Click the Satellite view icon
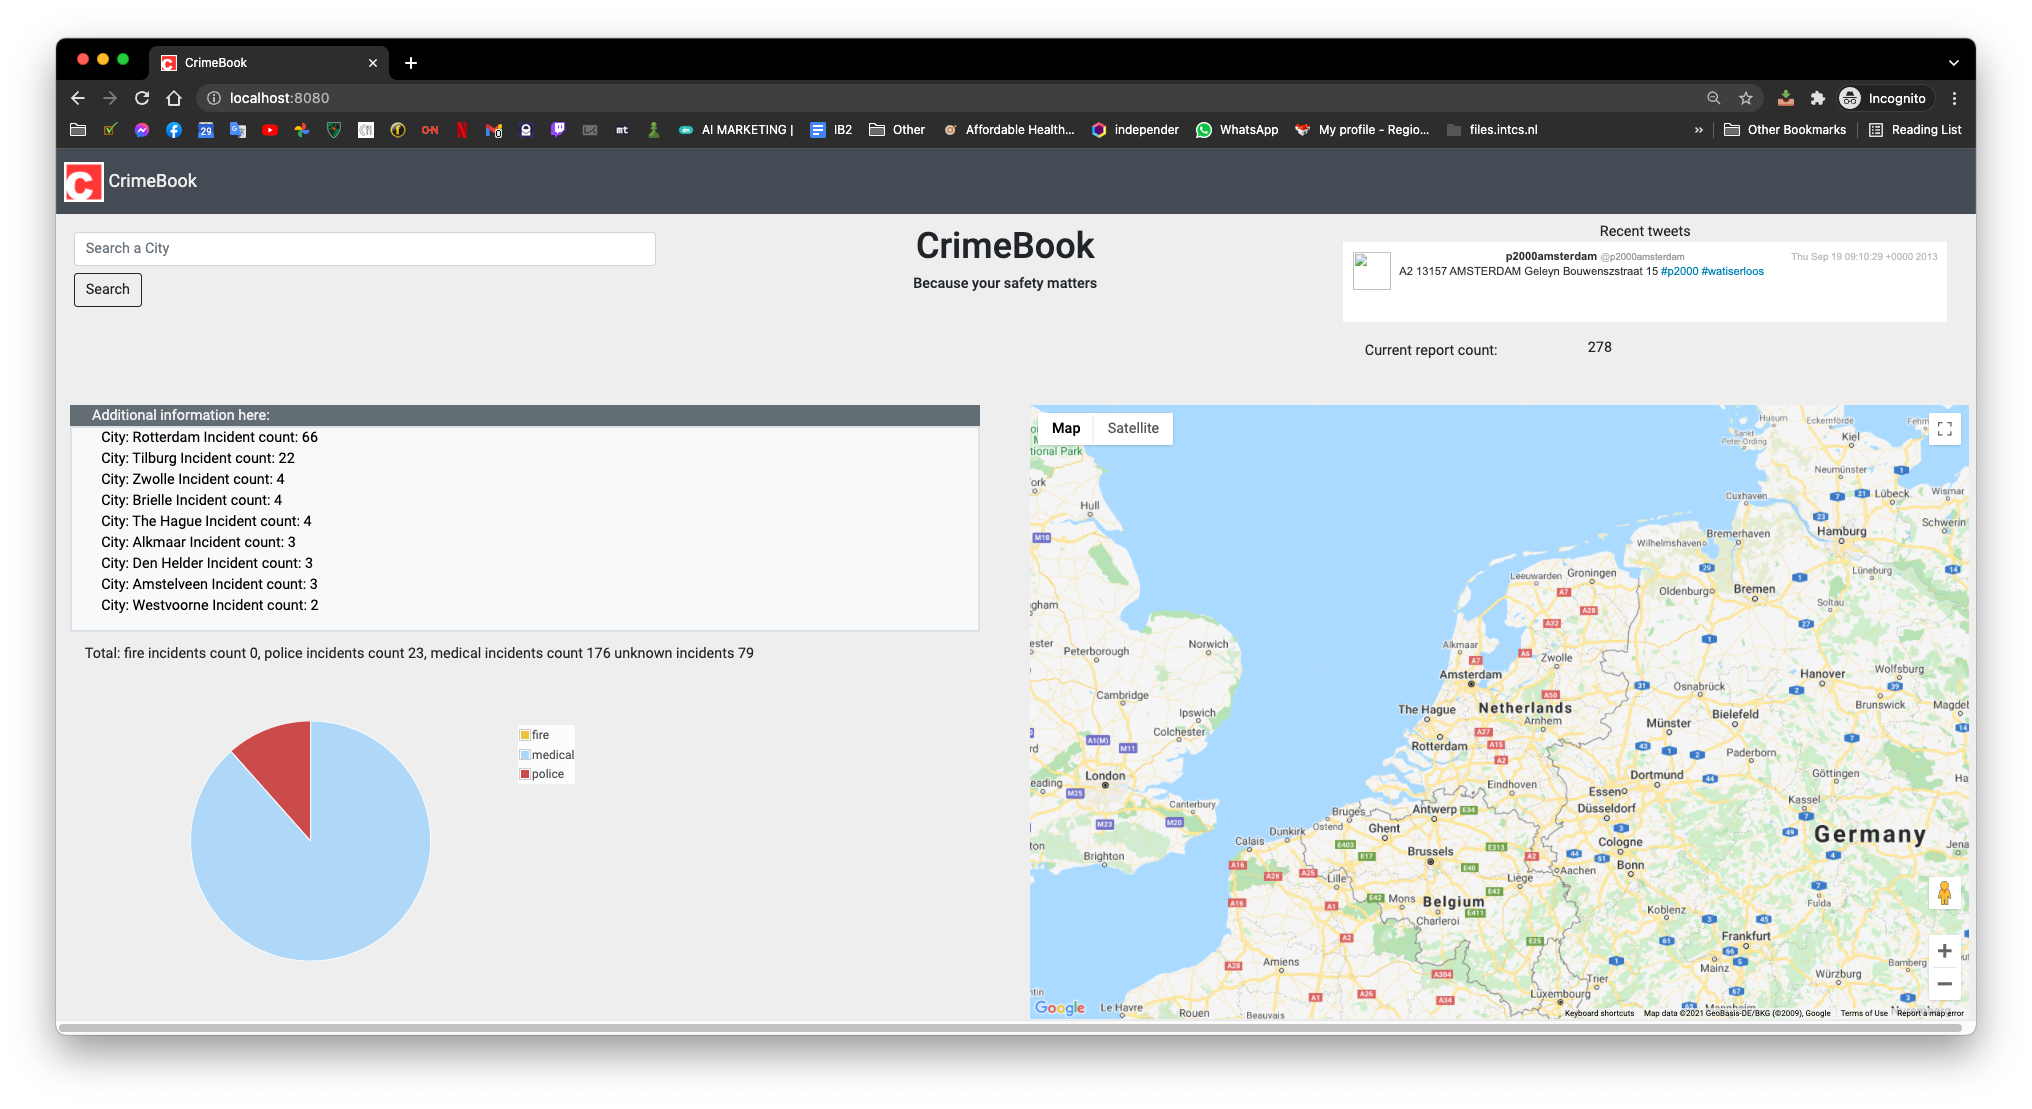Image resolution: width=2032 pixels, height=1109 pixels. pos(1132,427)
